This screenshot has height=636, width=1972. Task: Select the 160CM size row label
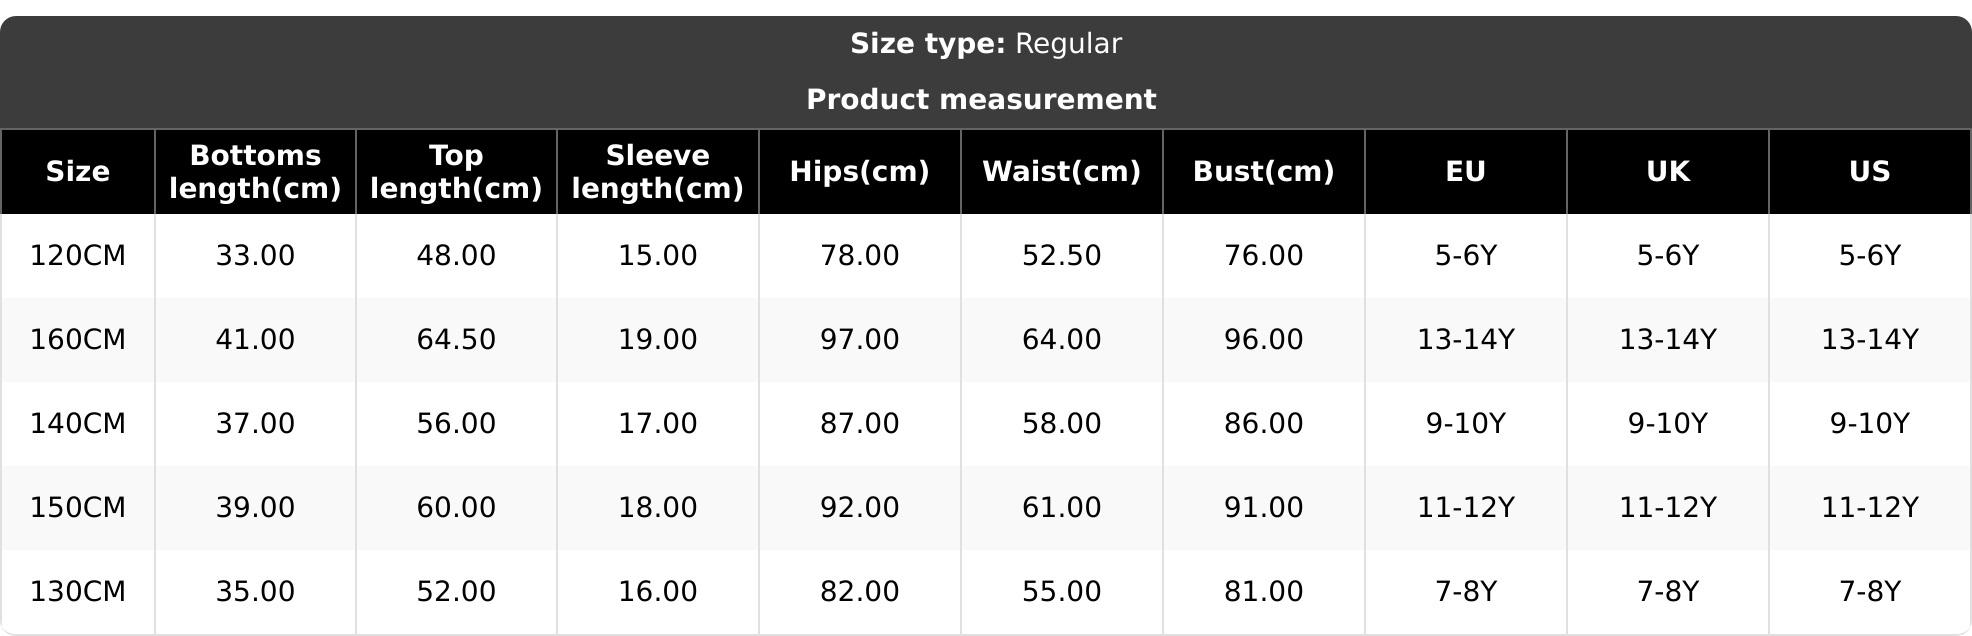point(78,340)
